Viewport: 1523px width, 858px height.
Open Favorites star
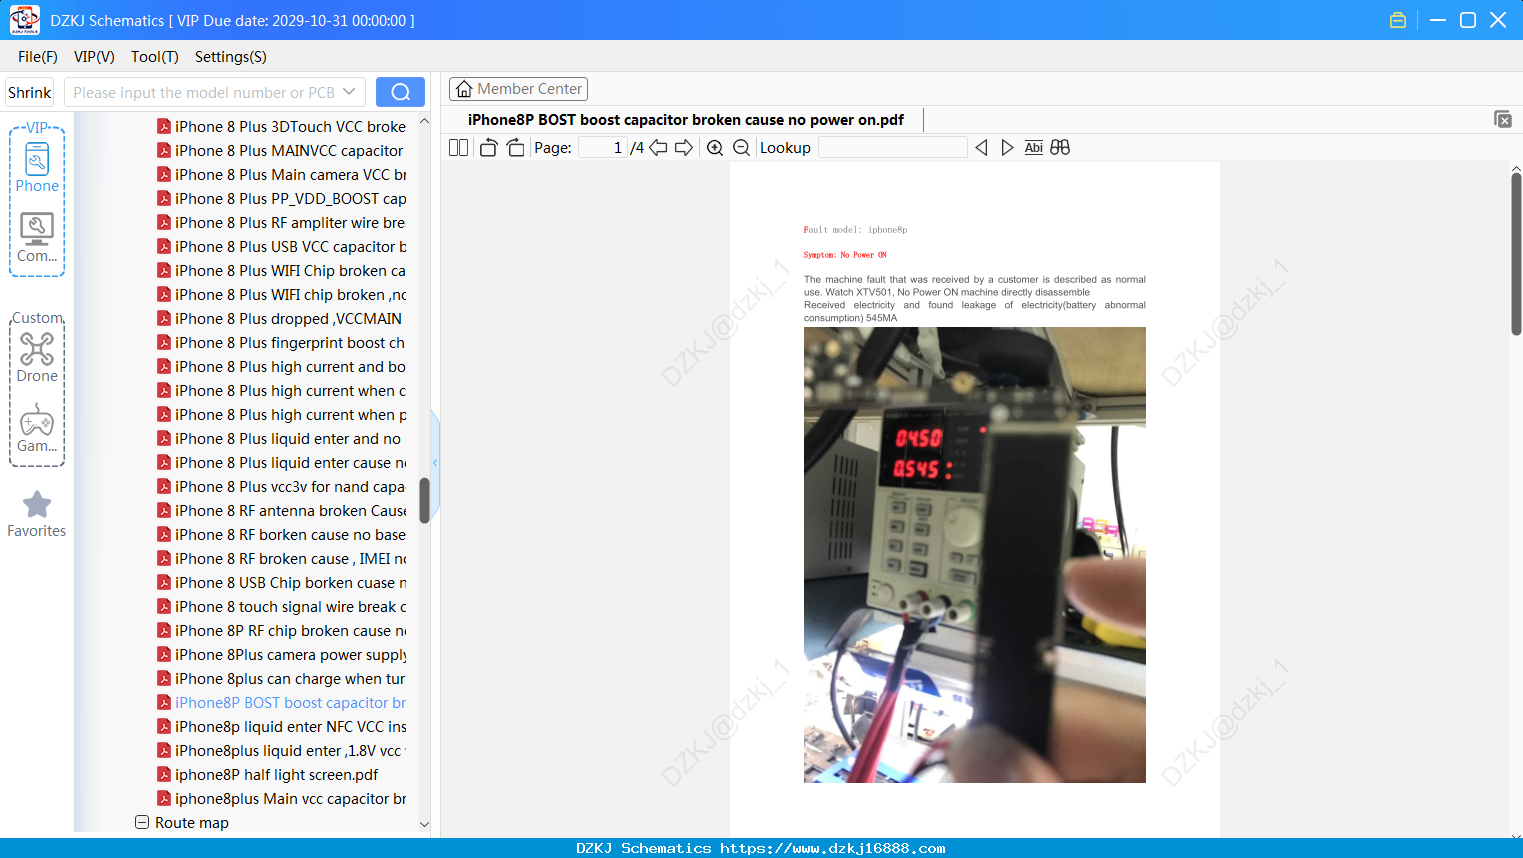coord(37,514)
